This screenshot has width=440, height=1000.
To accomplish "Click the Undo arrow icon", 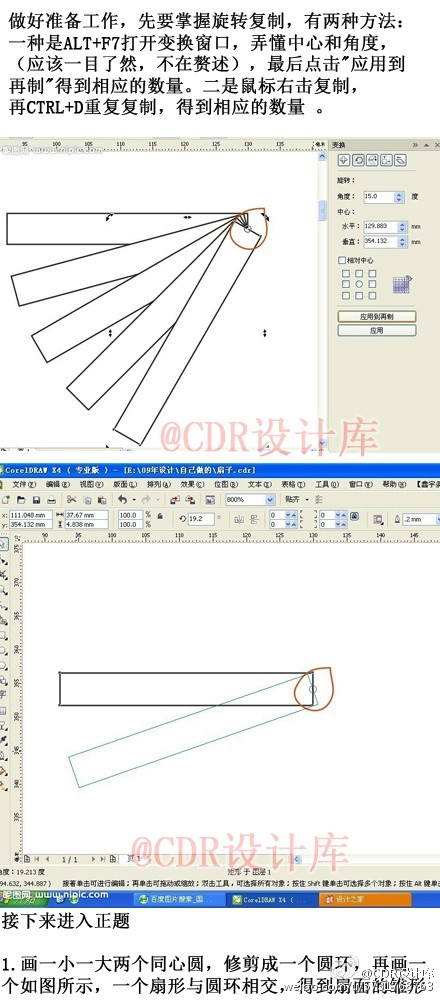I will click(x=122, y=500).
